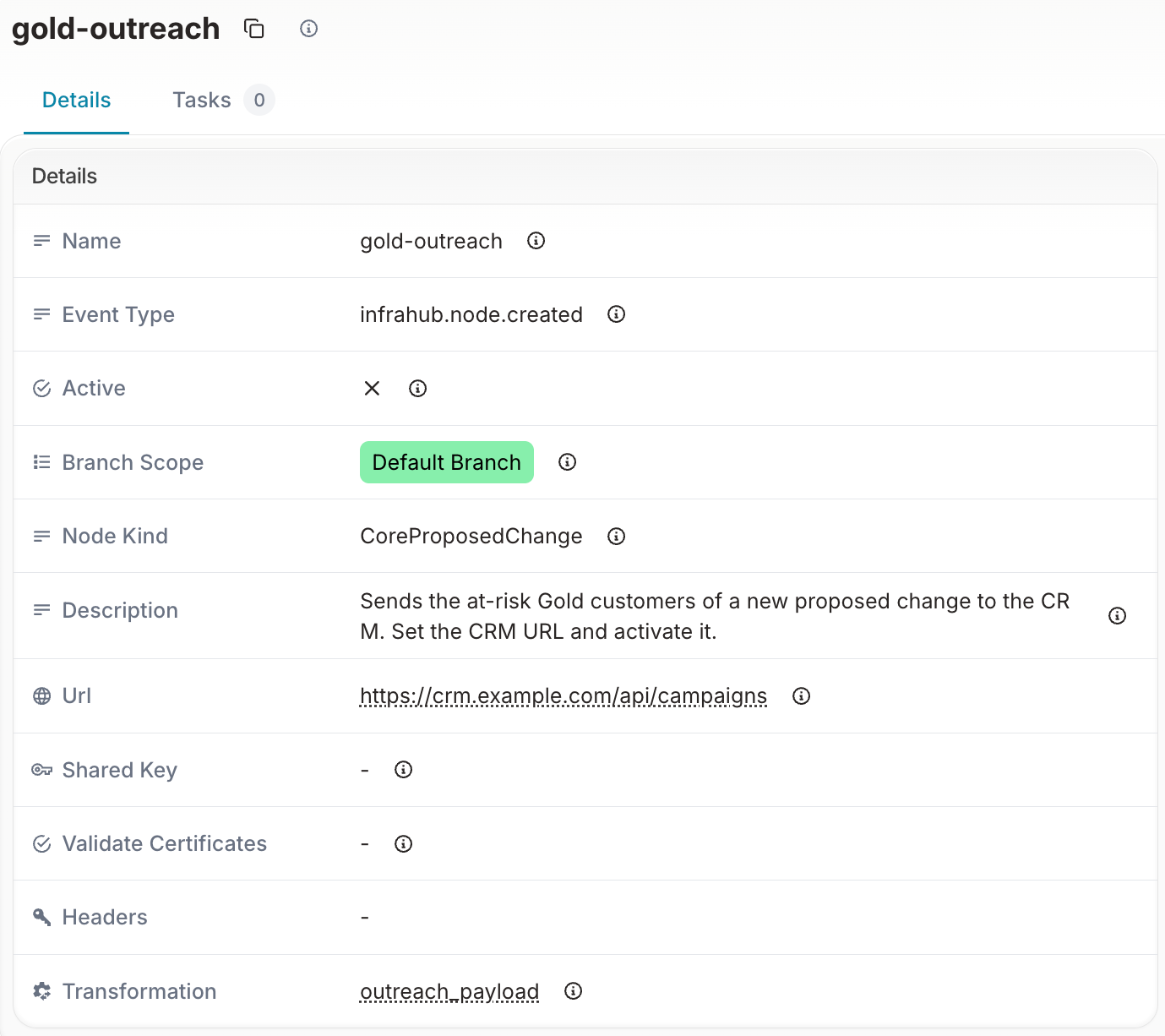Viewport: 1165px width, 1036px height.
Task: Click the Transformation label
Action: [x=139, y=991]
